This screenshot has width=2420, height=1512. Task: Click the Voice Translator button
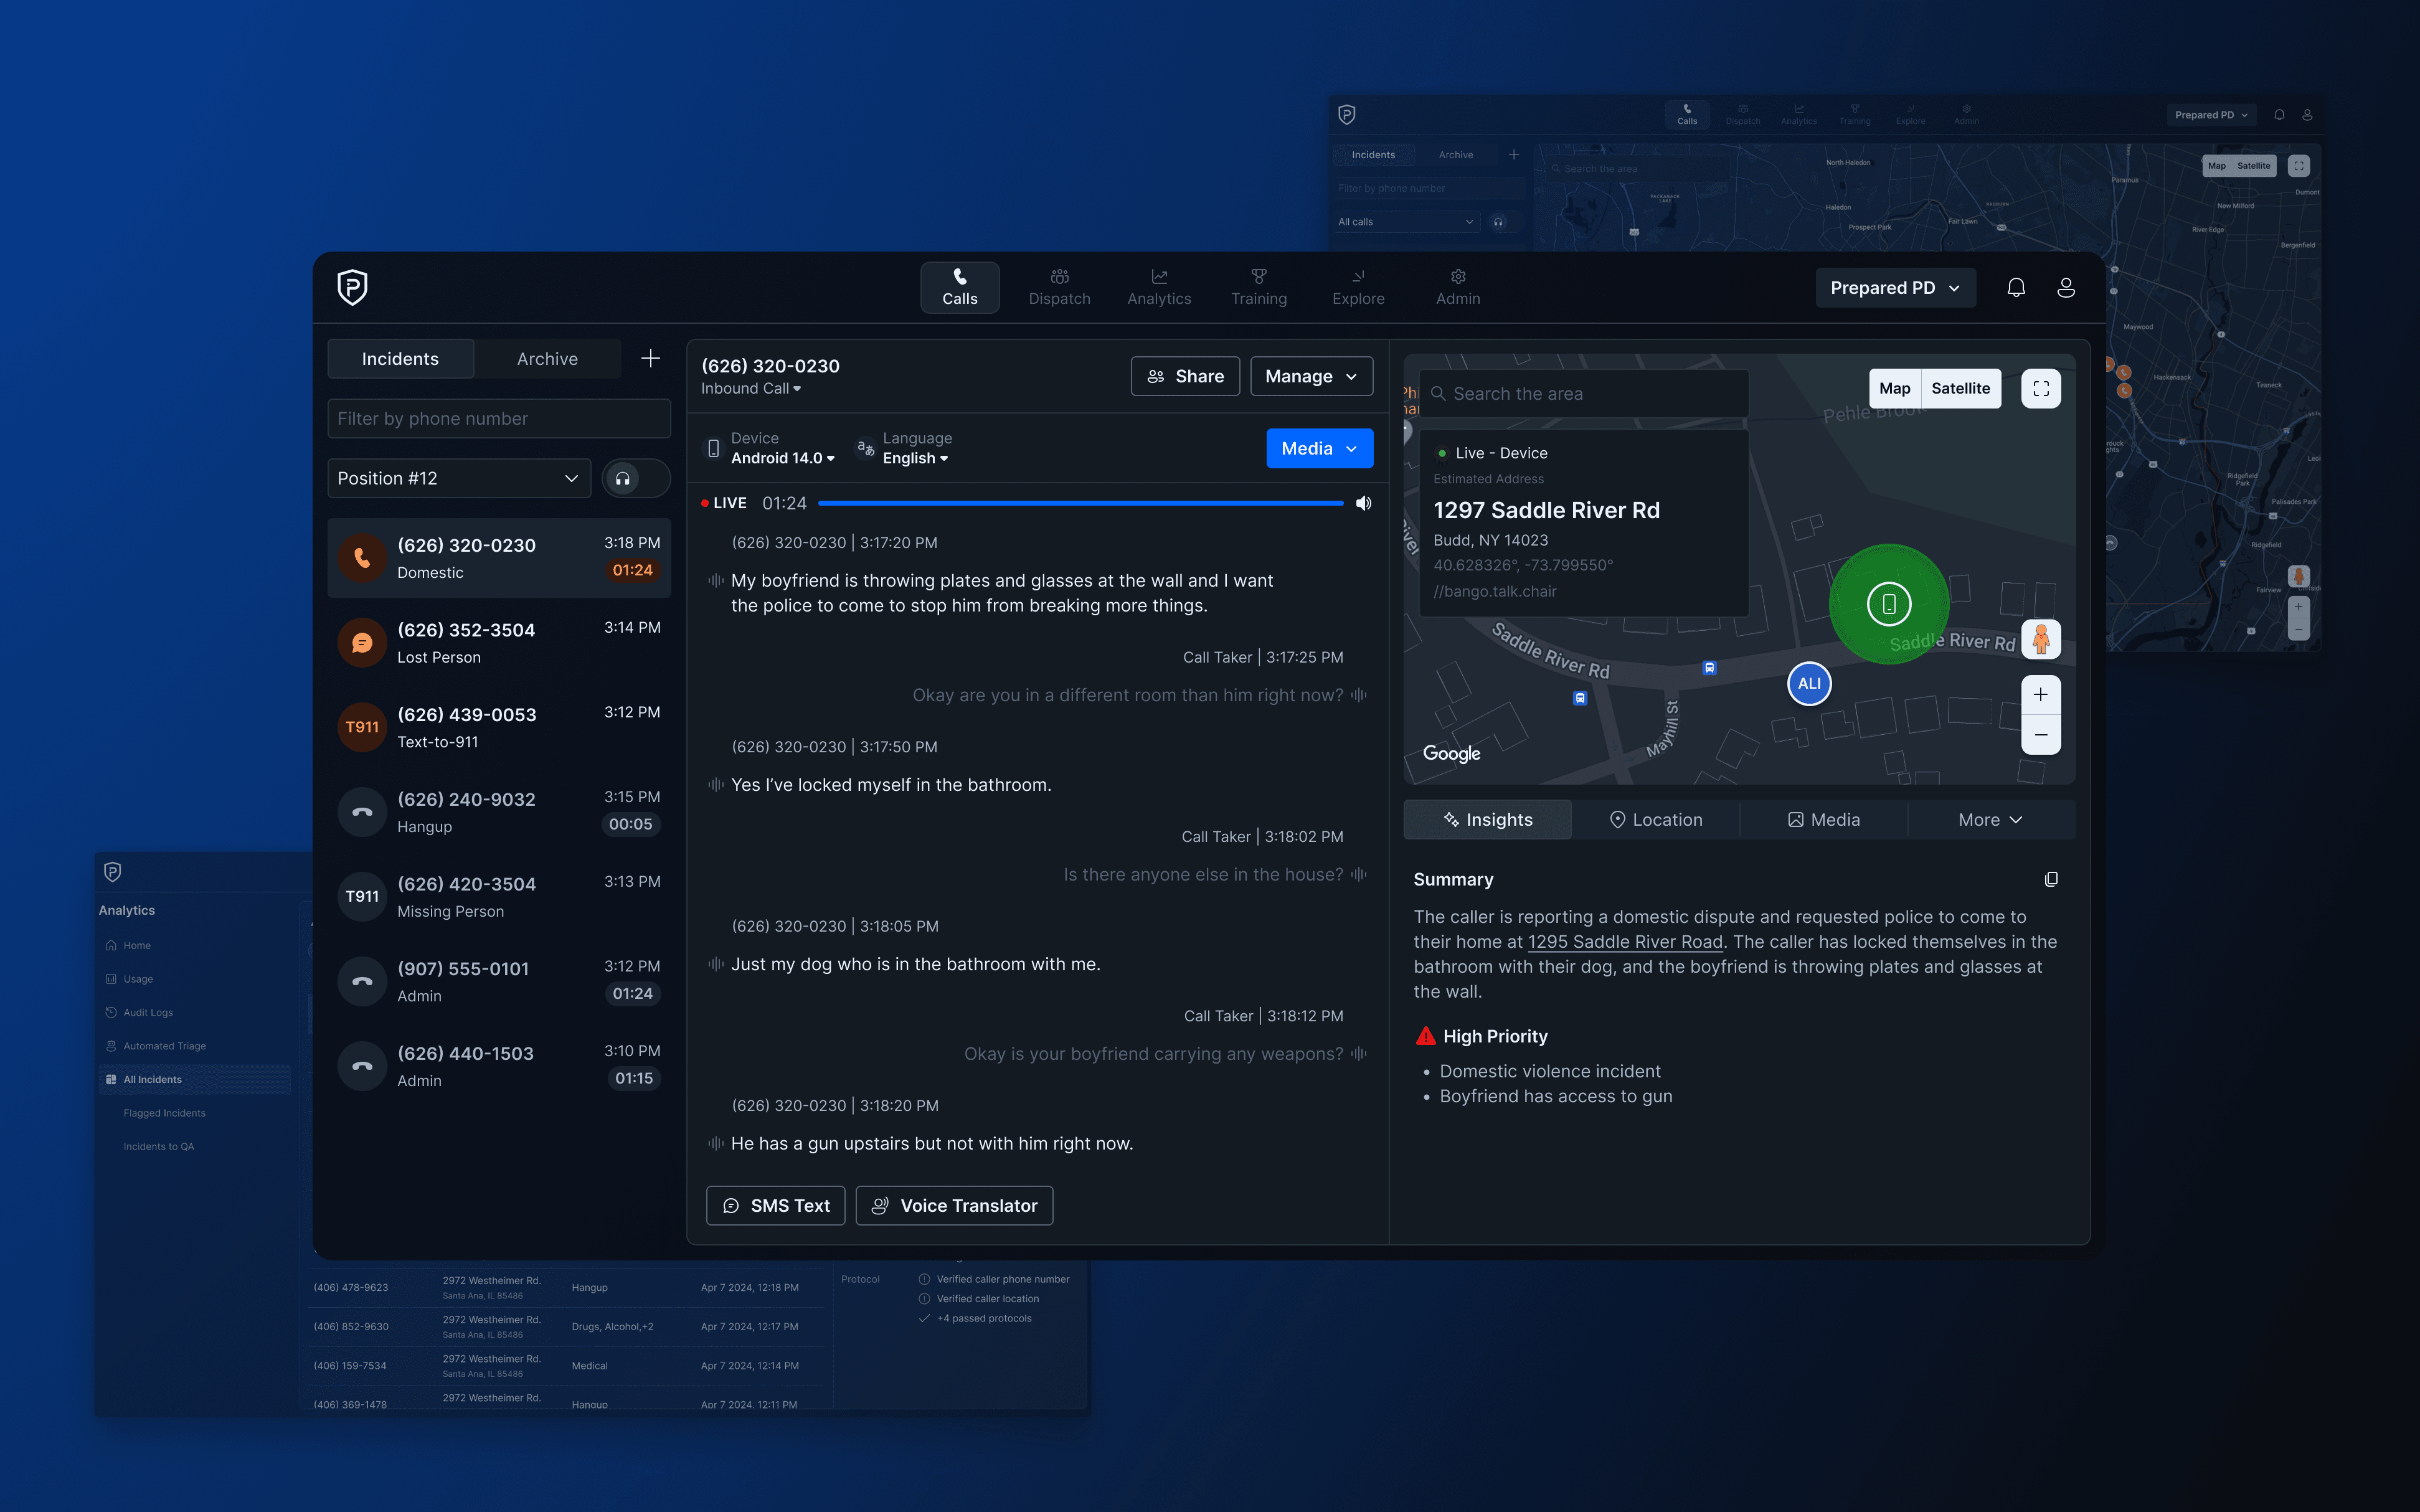[954, 1205]
